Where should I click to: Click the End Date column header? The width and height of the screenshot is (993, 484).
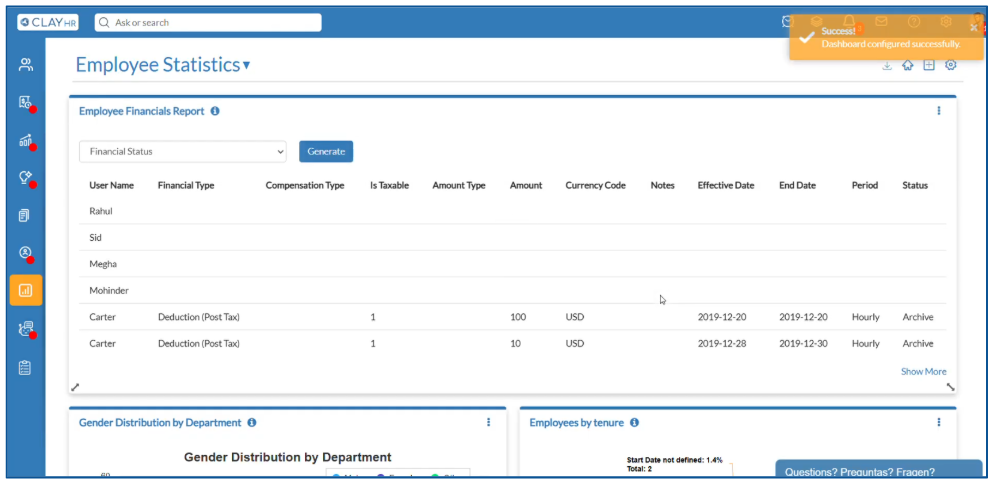pyautogui.click(x=797, y=186)
